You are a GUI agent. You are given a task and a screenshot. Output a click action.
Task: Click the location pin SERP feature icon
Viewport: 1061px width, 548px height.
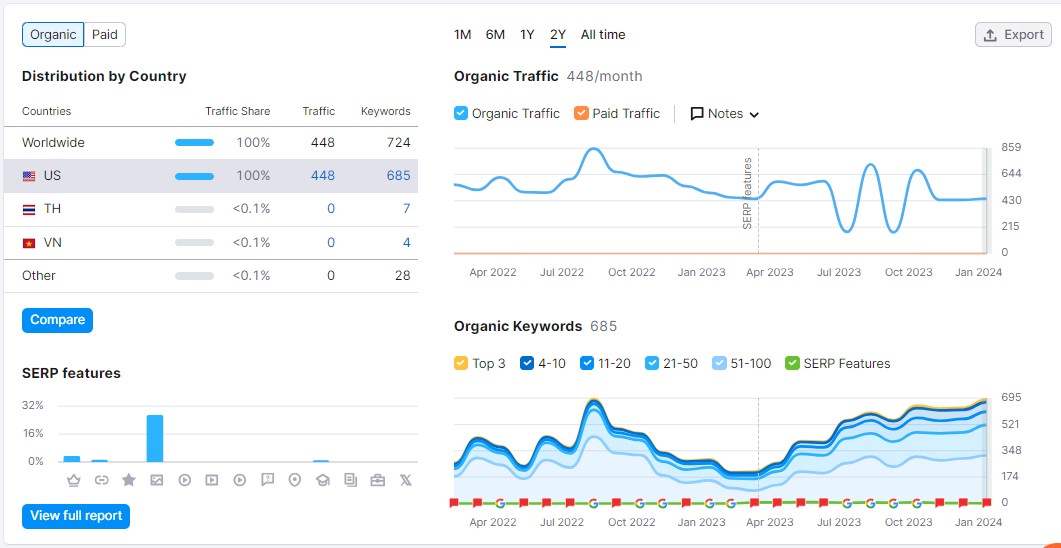pyautogui.click(x=294, y=480)
